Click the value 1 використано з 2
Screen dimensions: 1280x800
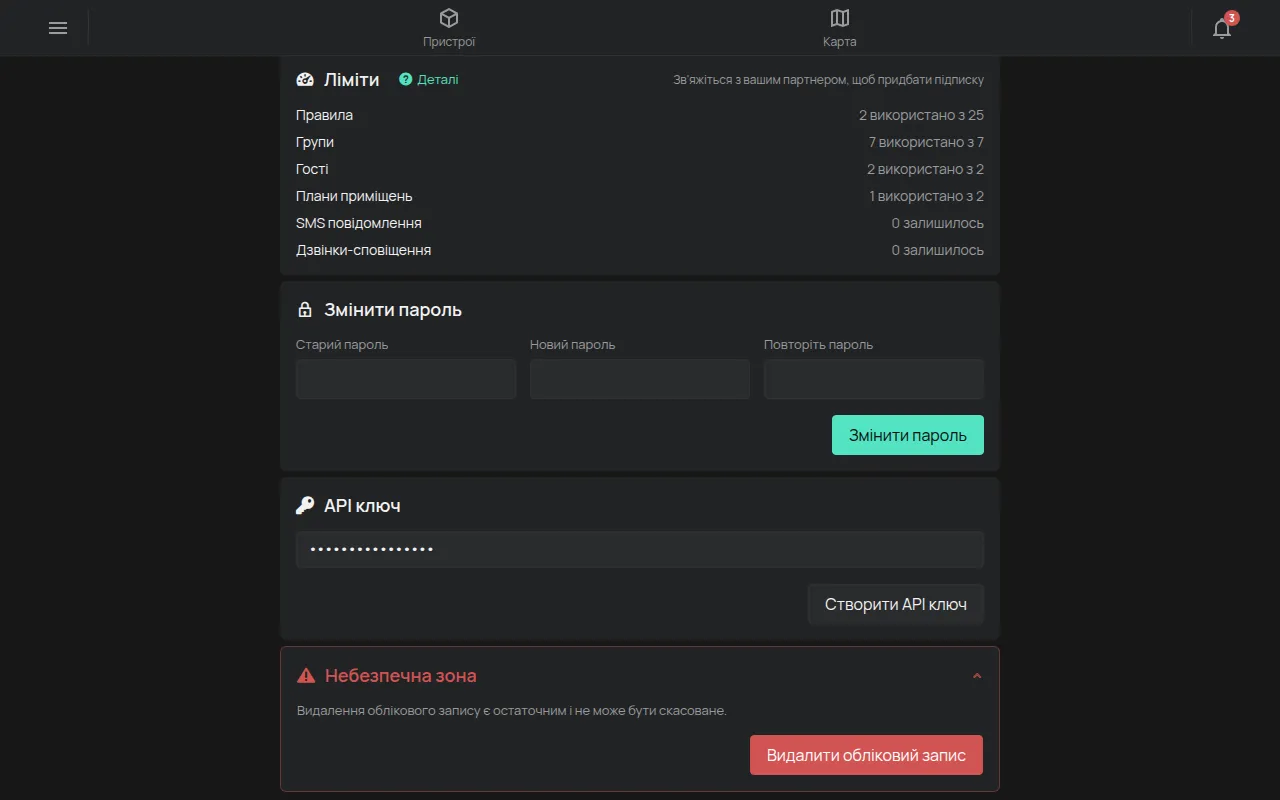tap(926, 196)
